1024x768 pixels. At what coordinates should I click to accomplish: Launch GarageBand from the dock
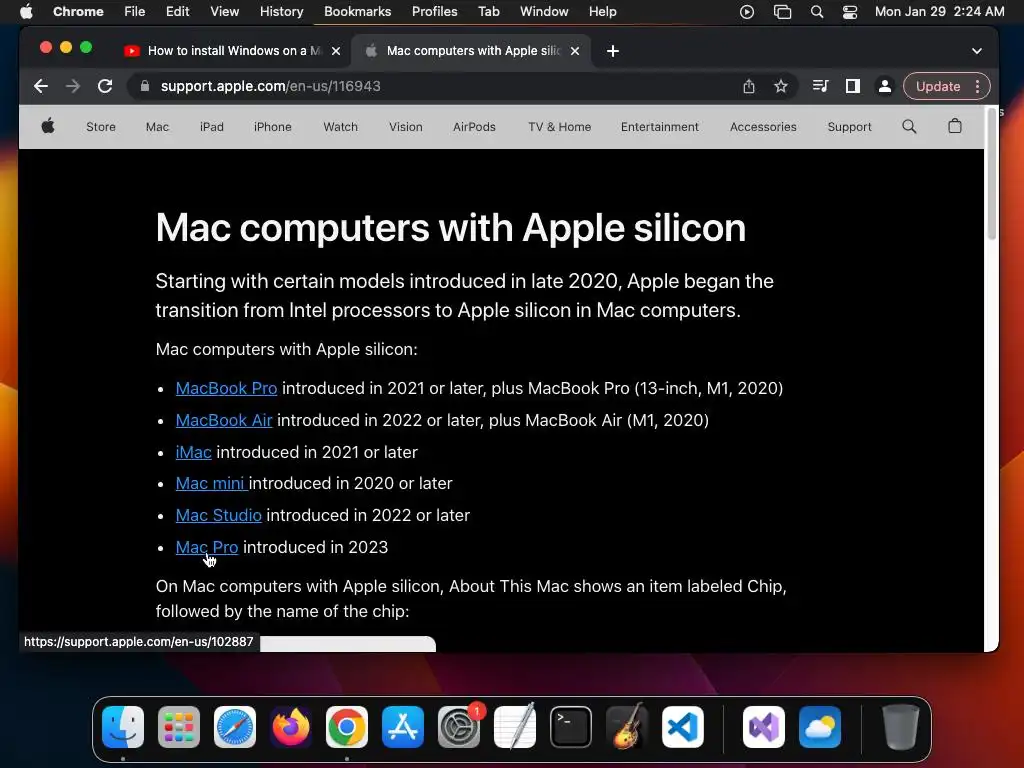(626, 726)
